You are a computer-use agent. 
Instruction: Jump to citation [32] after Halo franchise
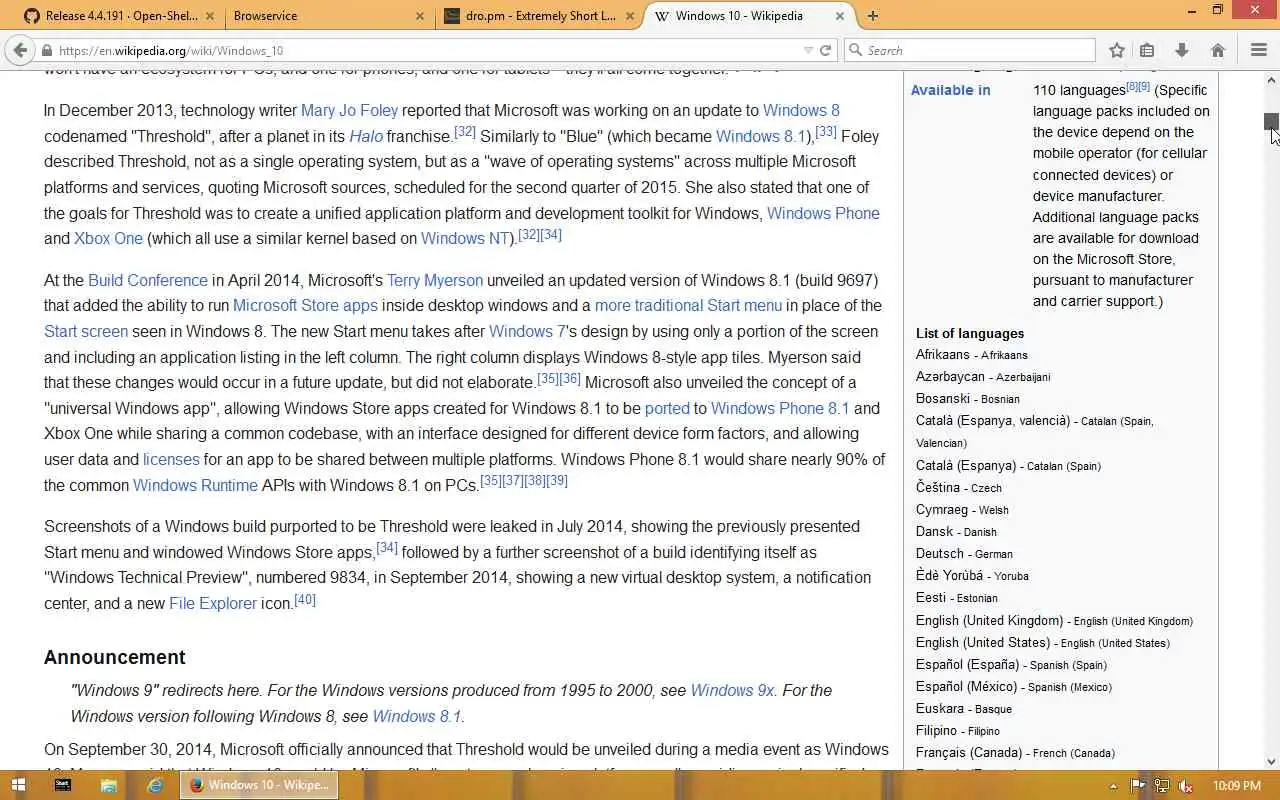[x=465, y=131]
